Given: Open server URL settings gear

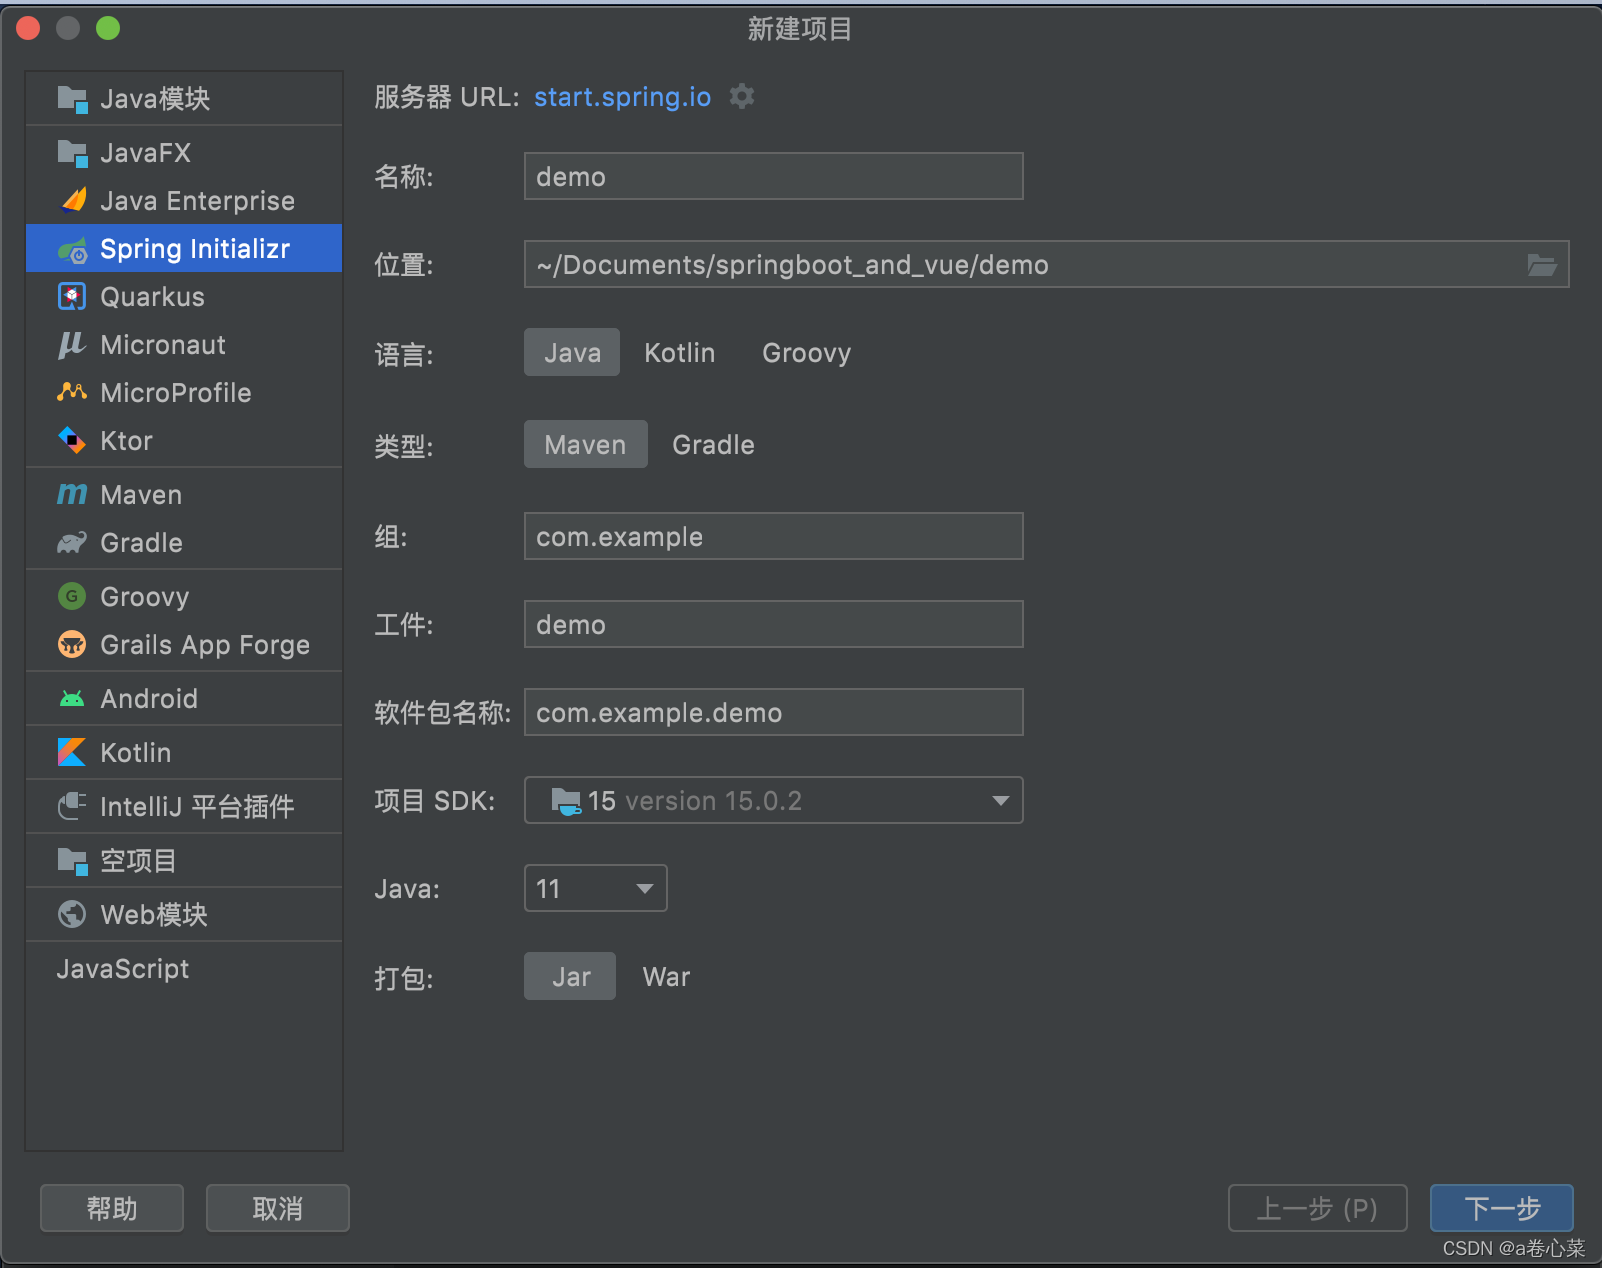Looking at the screenshot, I should 742,97.
